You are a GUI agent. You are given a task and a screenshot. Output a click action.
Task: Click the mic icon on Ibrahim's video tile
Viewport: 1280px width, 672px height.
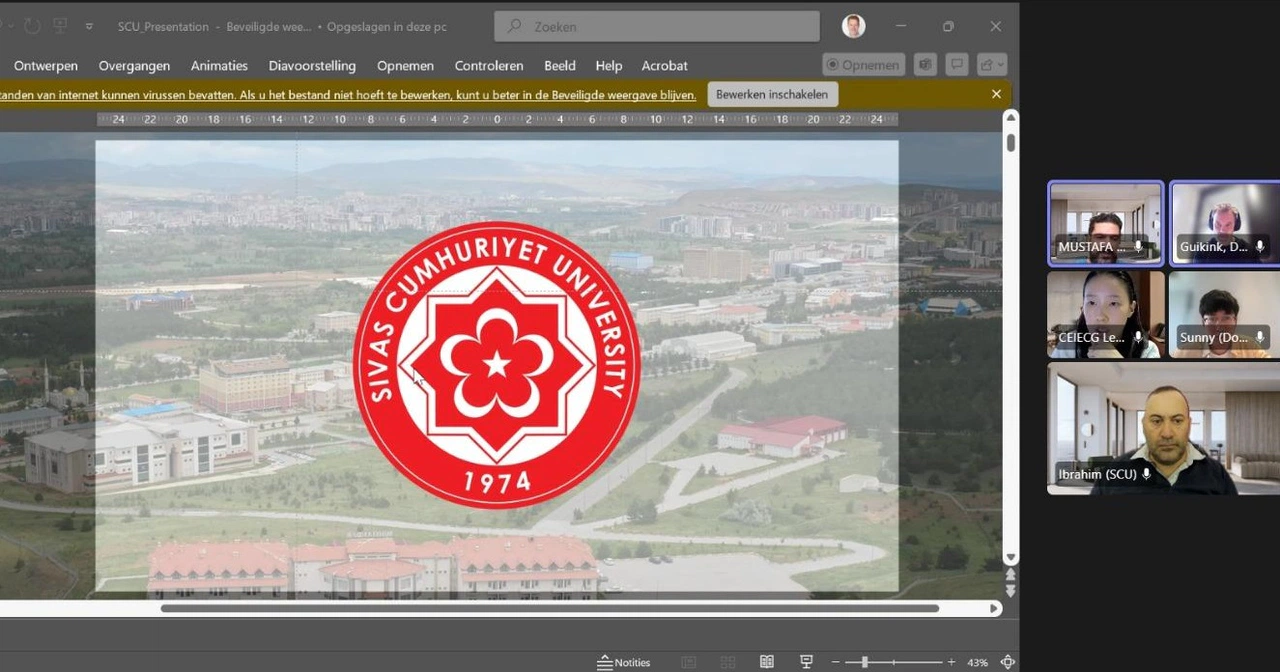tap(1147, 474)
